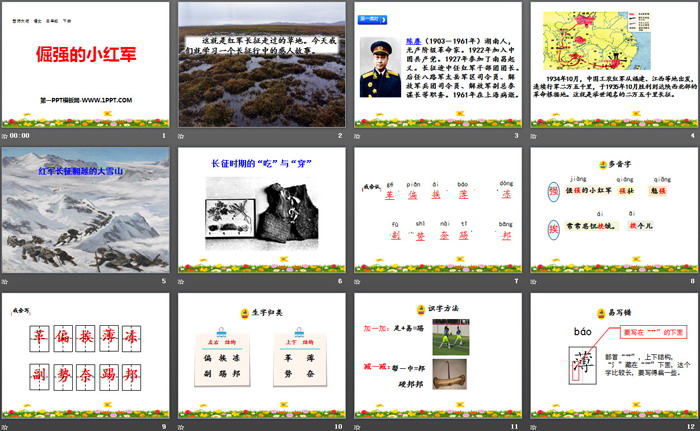700x431 pixels.
Task: Click slide number 7 label
Action: point(517,281)
